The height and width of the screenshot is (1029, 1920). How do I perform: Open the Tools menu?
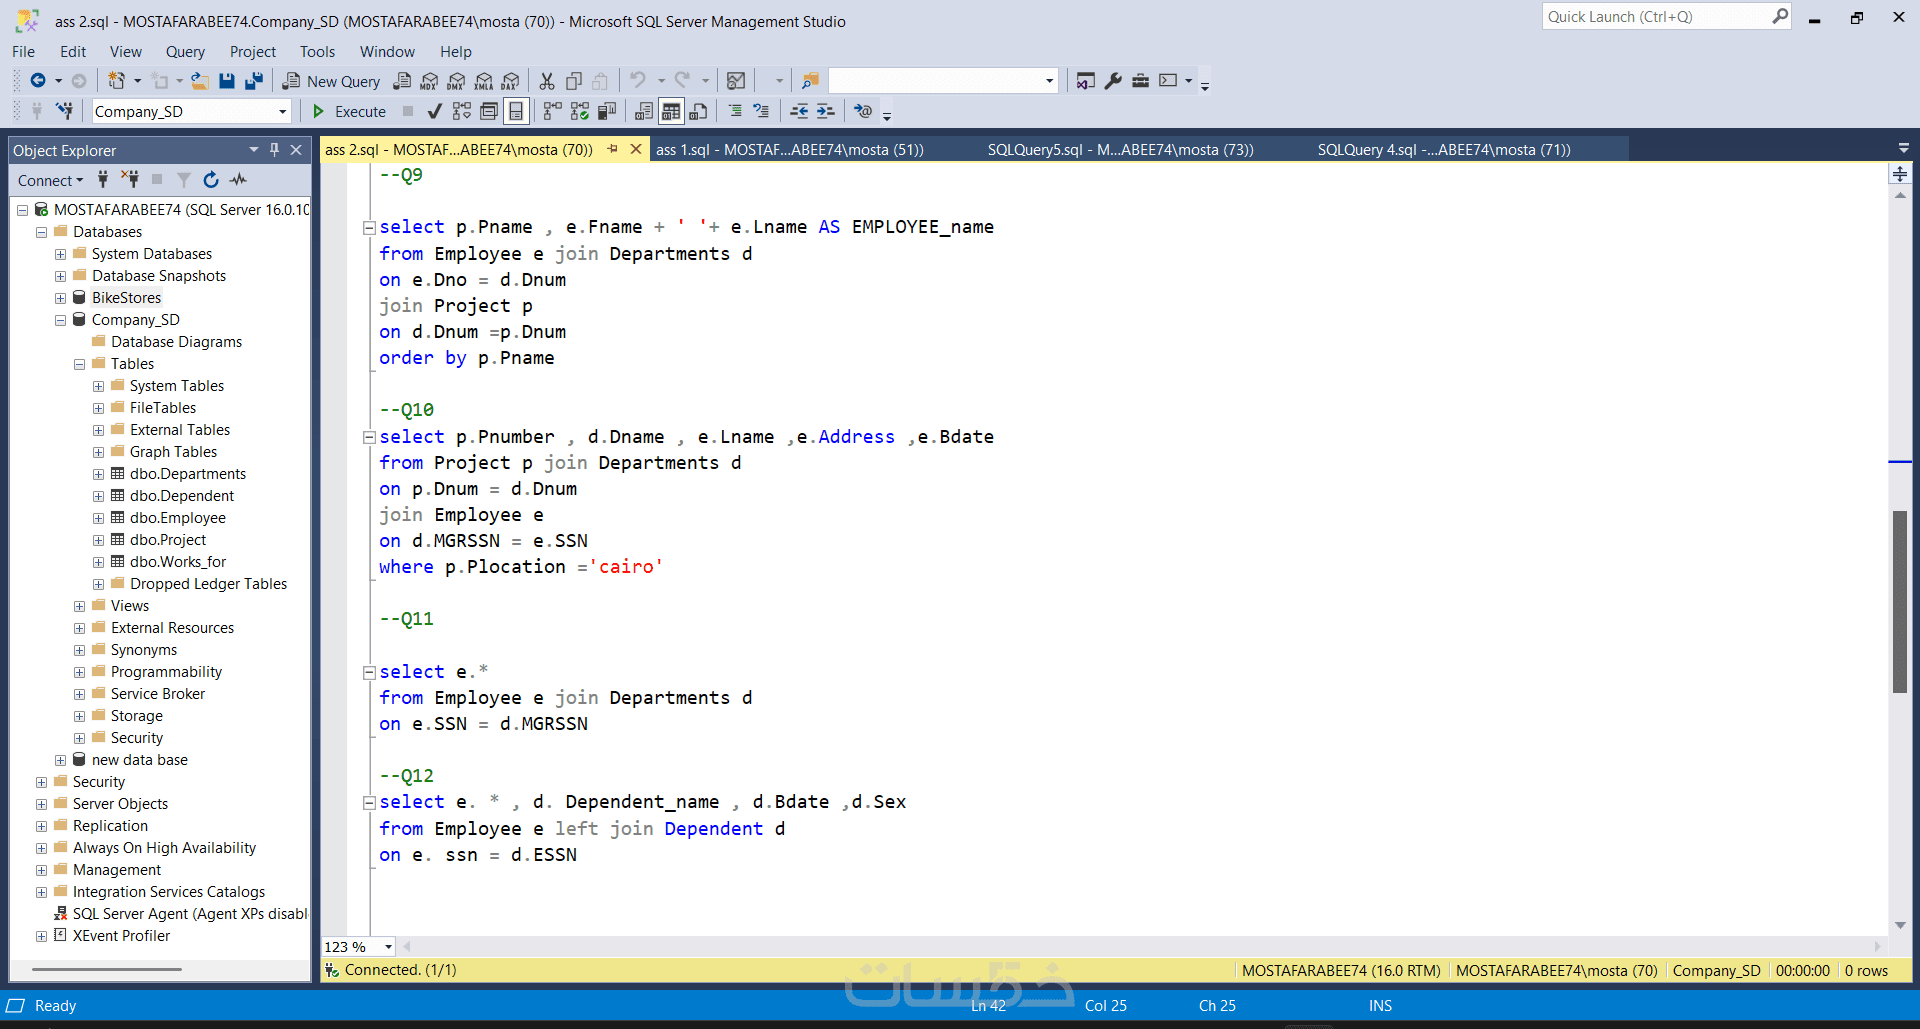317,52
